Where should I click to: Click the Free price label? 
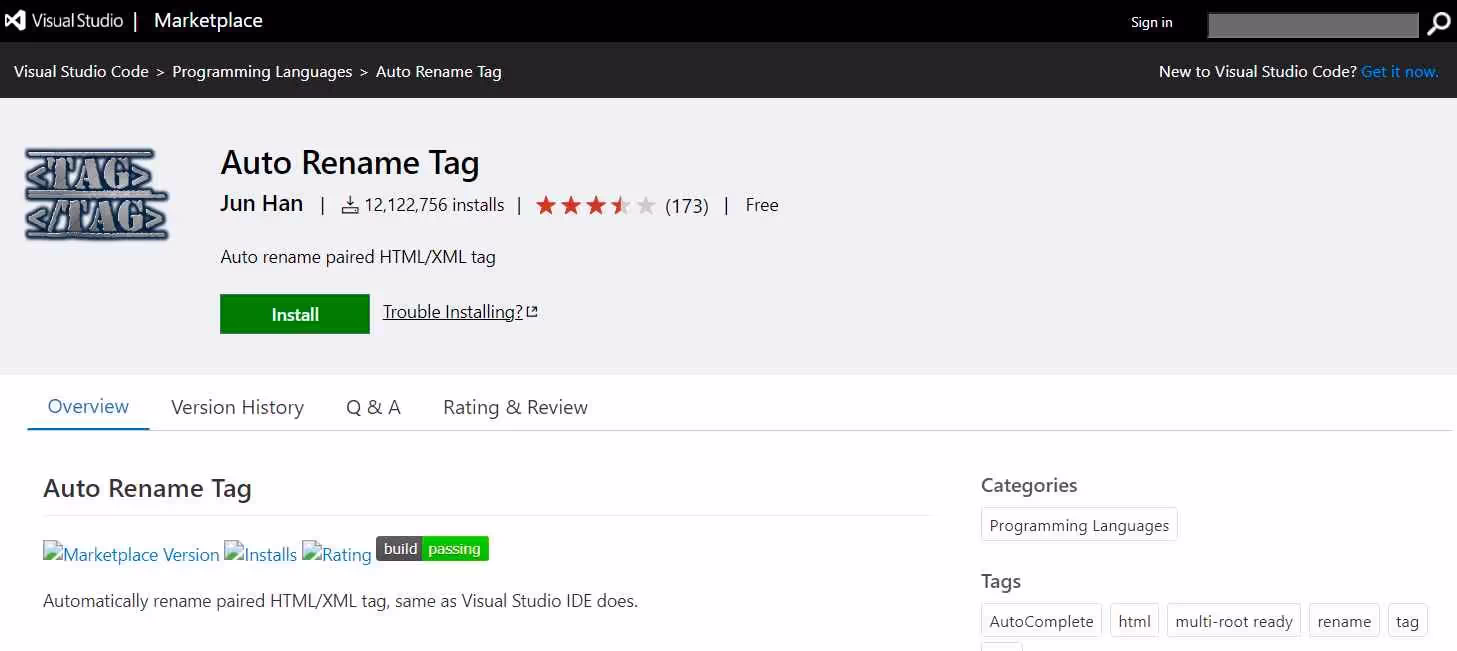point(762,205)
